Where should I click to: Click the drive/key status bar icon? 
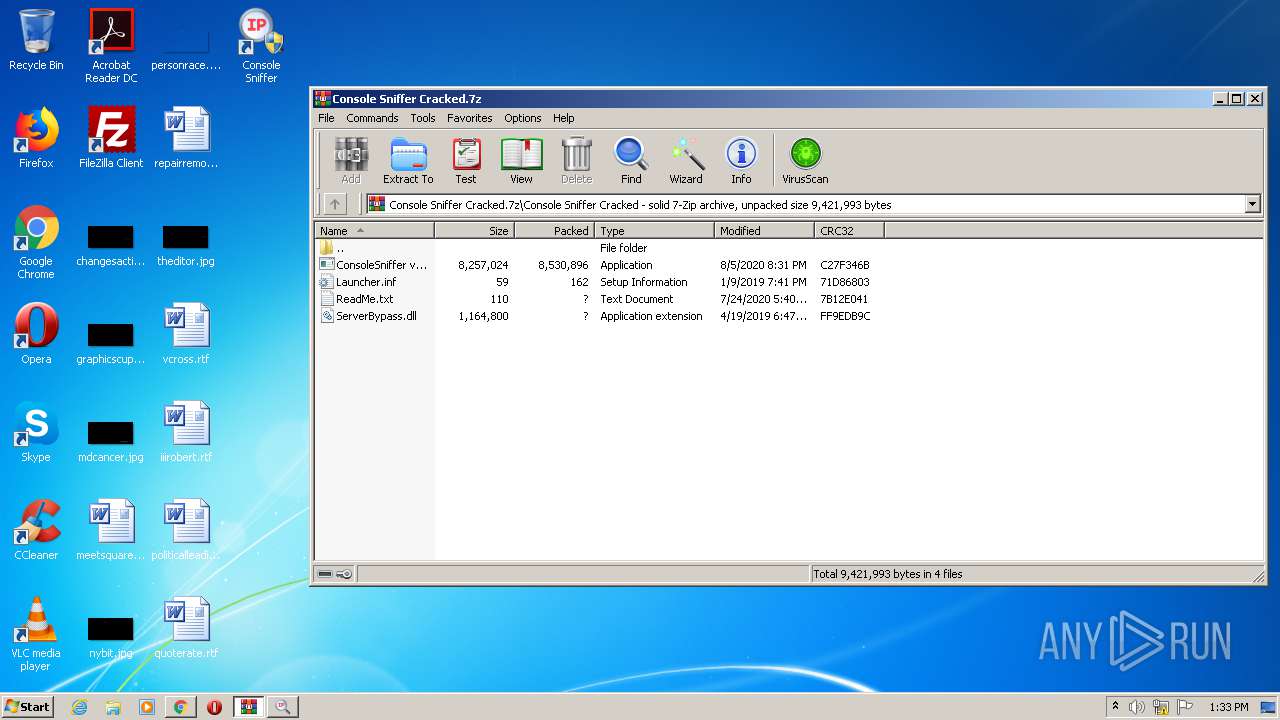[x=334, y=574]
